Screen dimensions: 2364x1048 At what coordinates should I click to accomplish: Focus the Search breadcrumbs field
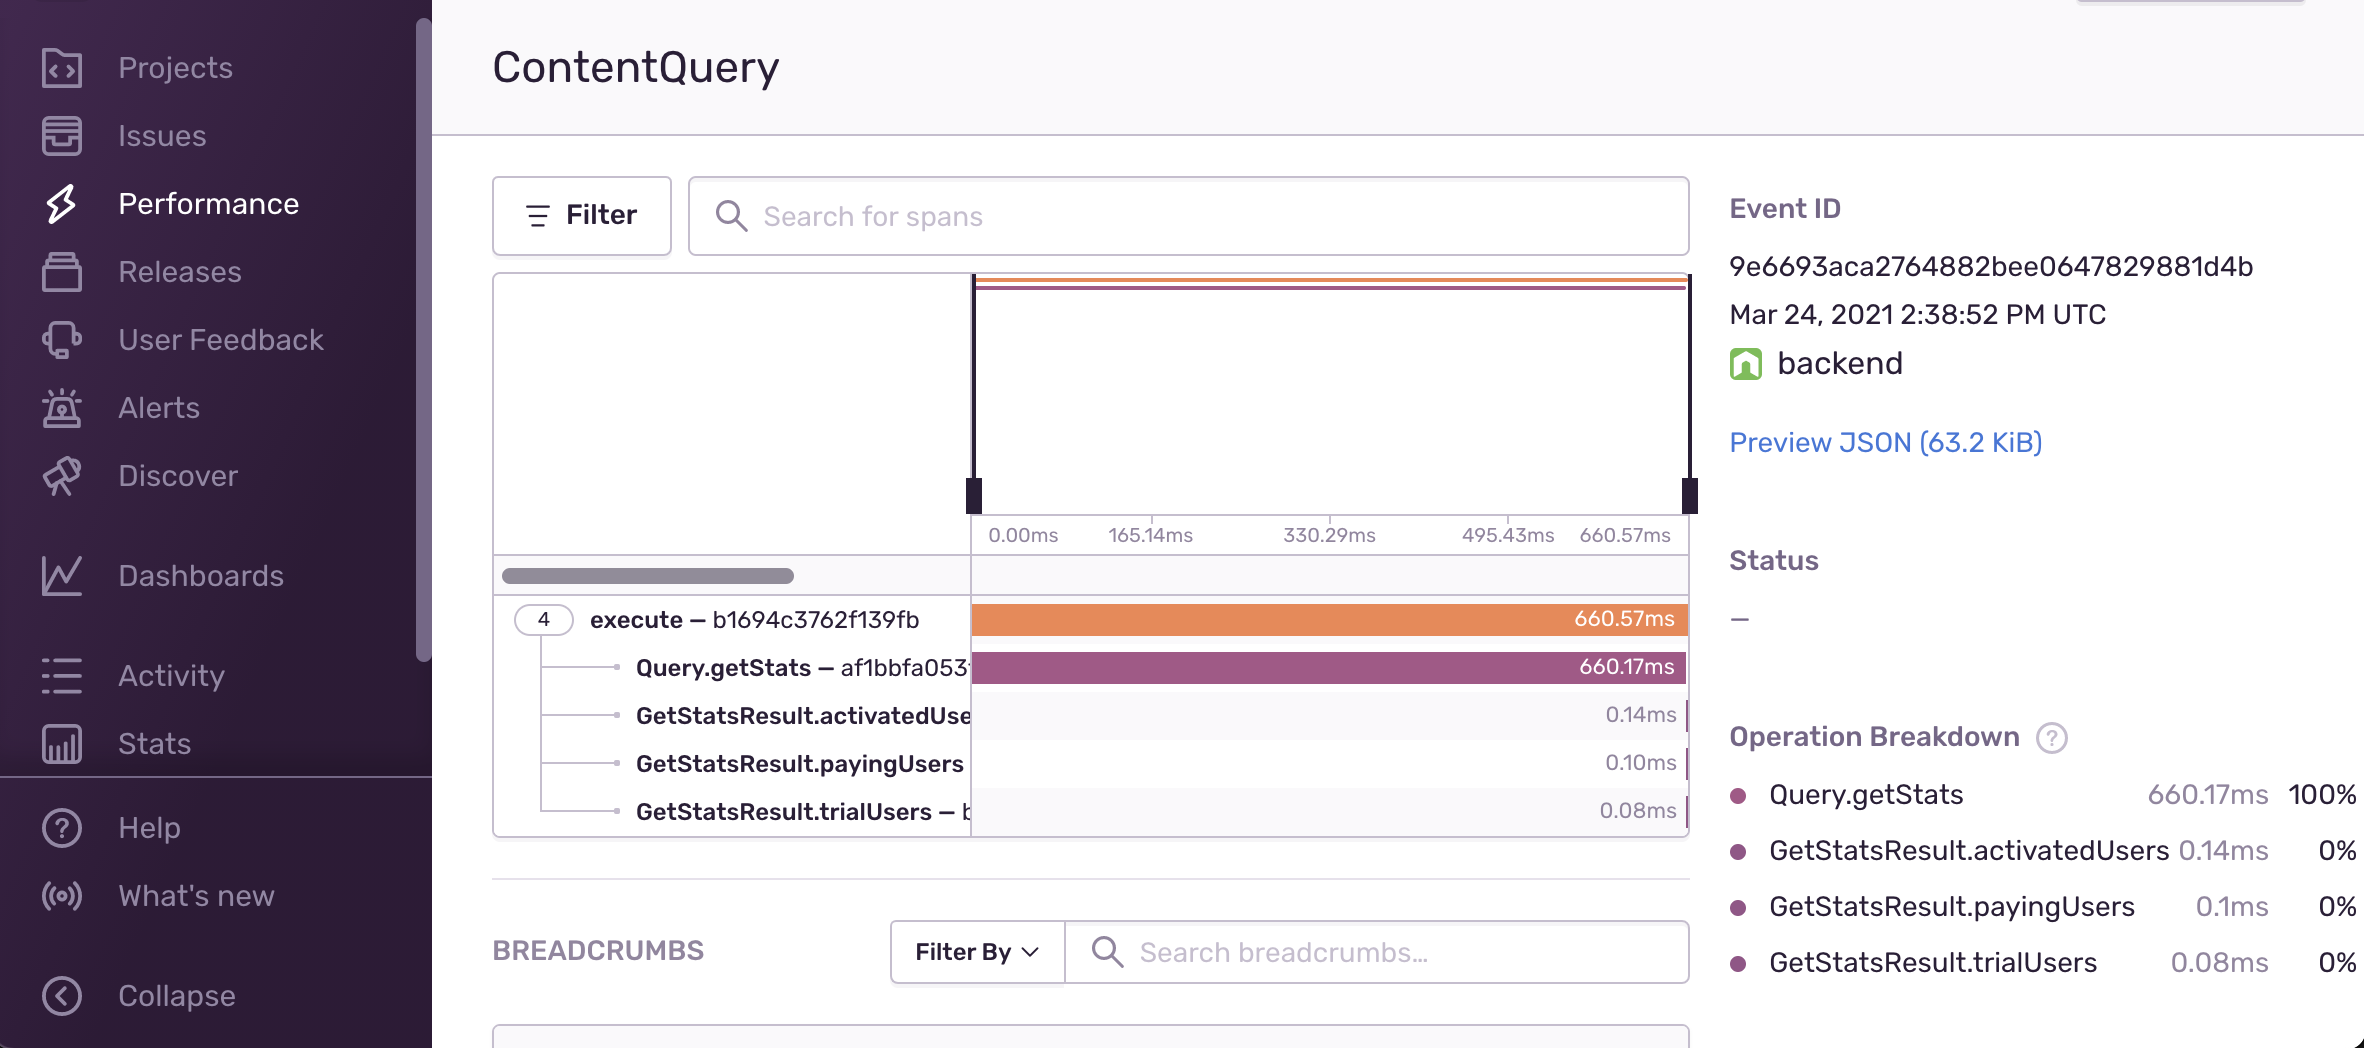(1377, 952)
